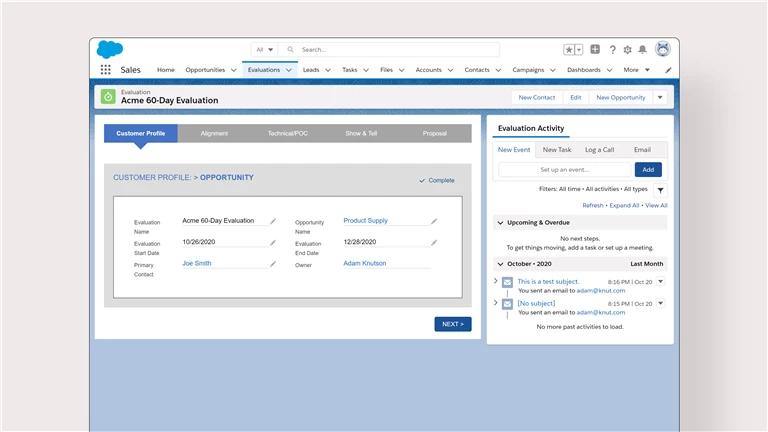Click the green Evaluation record icon

tap(108, 96)
